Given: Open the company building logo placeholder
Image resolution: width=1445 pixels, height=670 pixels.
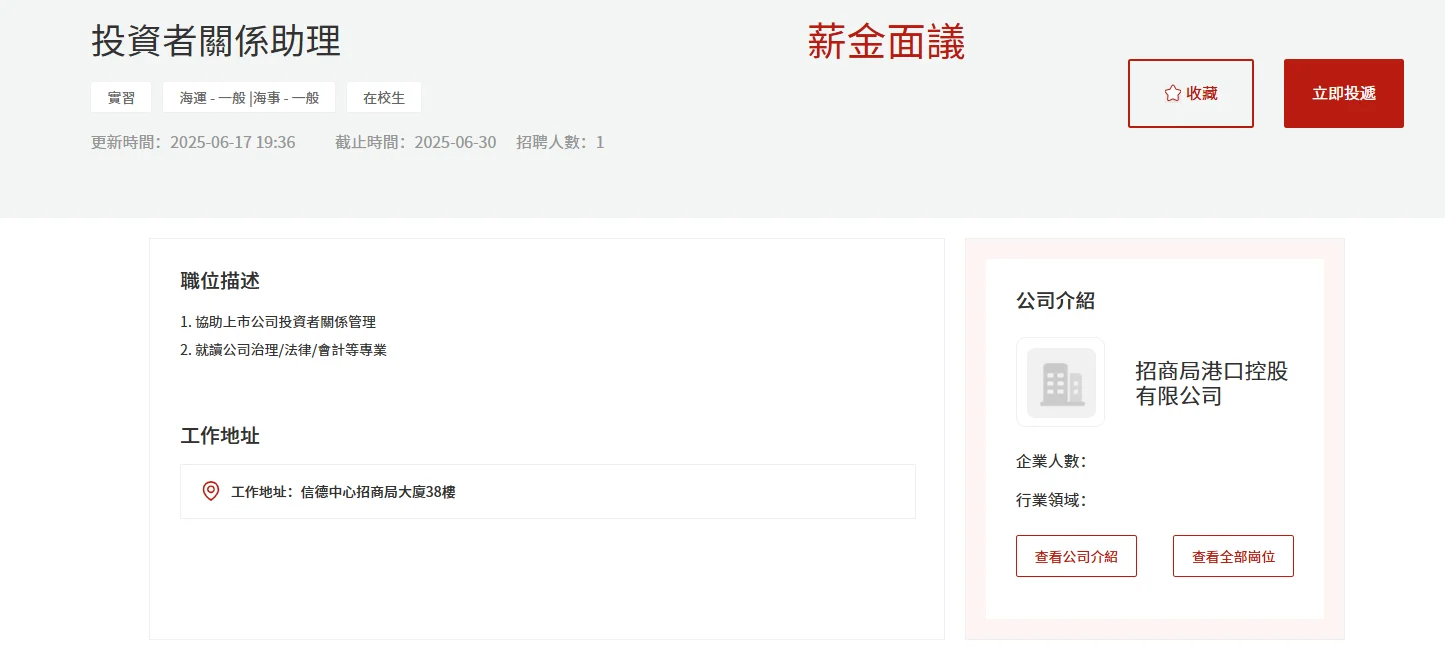Looking at the screenshot, I should 1060,382.
